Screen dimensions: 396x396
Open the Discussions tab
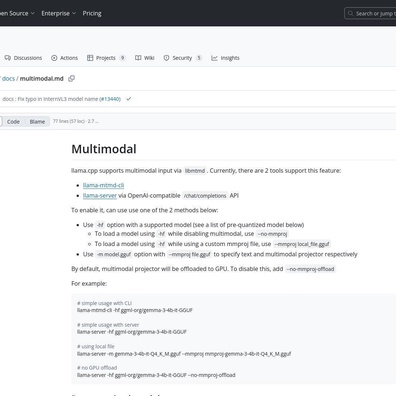coord(23,58)
